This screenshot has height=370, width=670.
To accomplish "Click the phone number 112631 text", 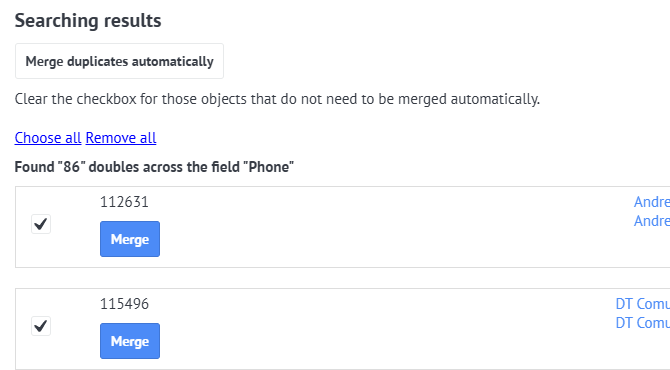I will 124,202.
